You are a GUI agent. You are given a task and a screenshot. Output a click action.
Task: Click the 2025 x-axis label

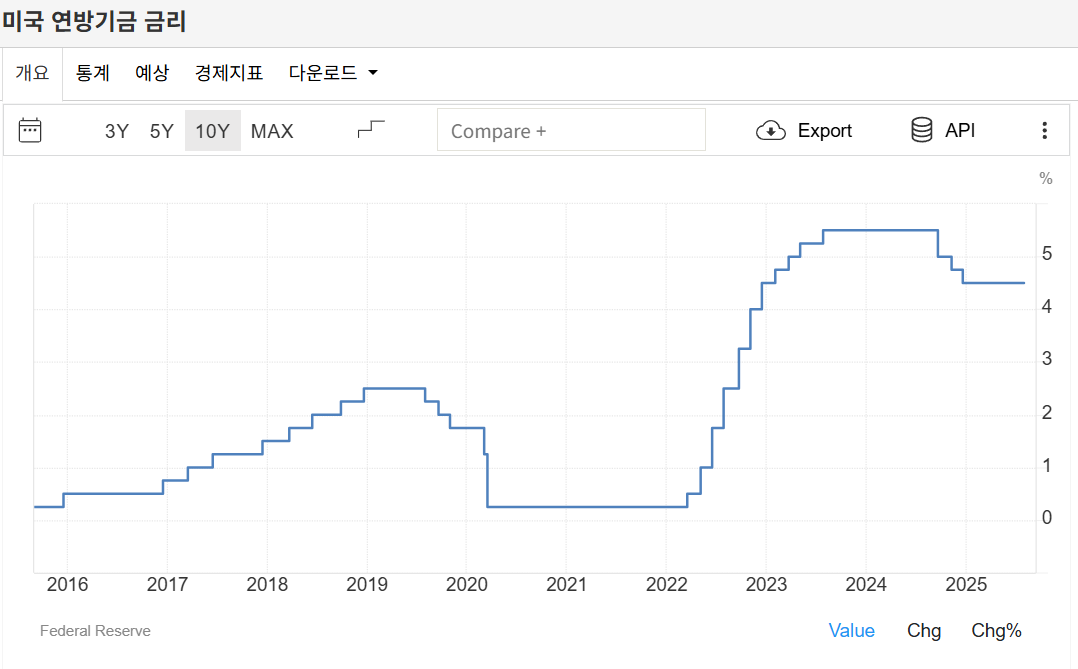[x=966, y=584]
